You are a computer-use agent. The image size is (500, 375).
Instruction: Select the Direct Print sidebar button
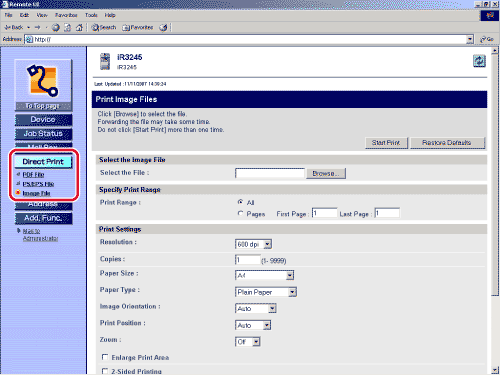43,162
